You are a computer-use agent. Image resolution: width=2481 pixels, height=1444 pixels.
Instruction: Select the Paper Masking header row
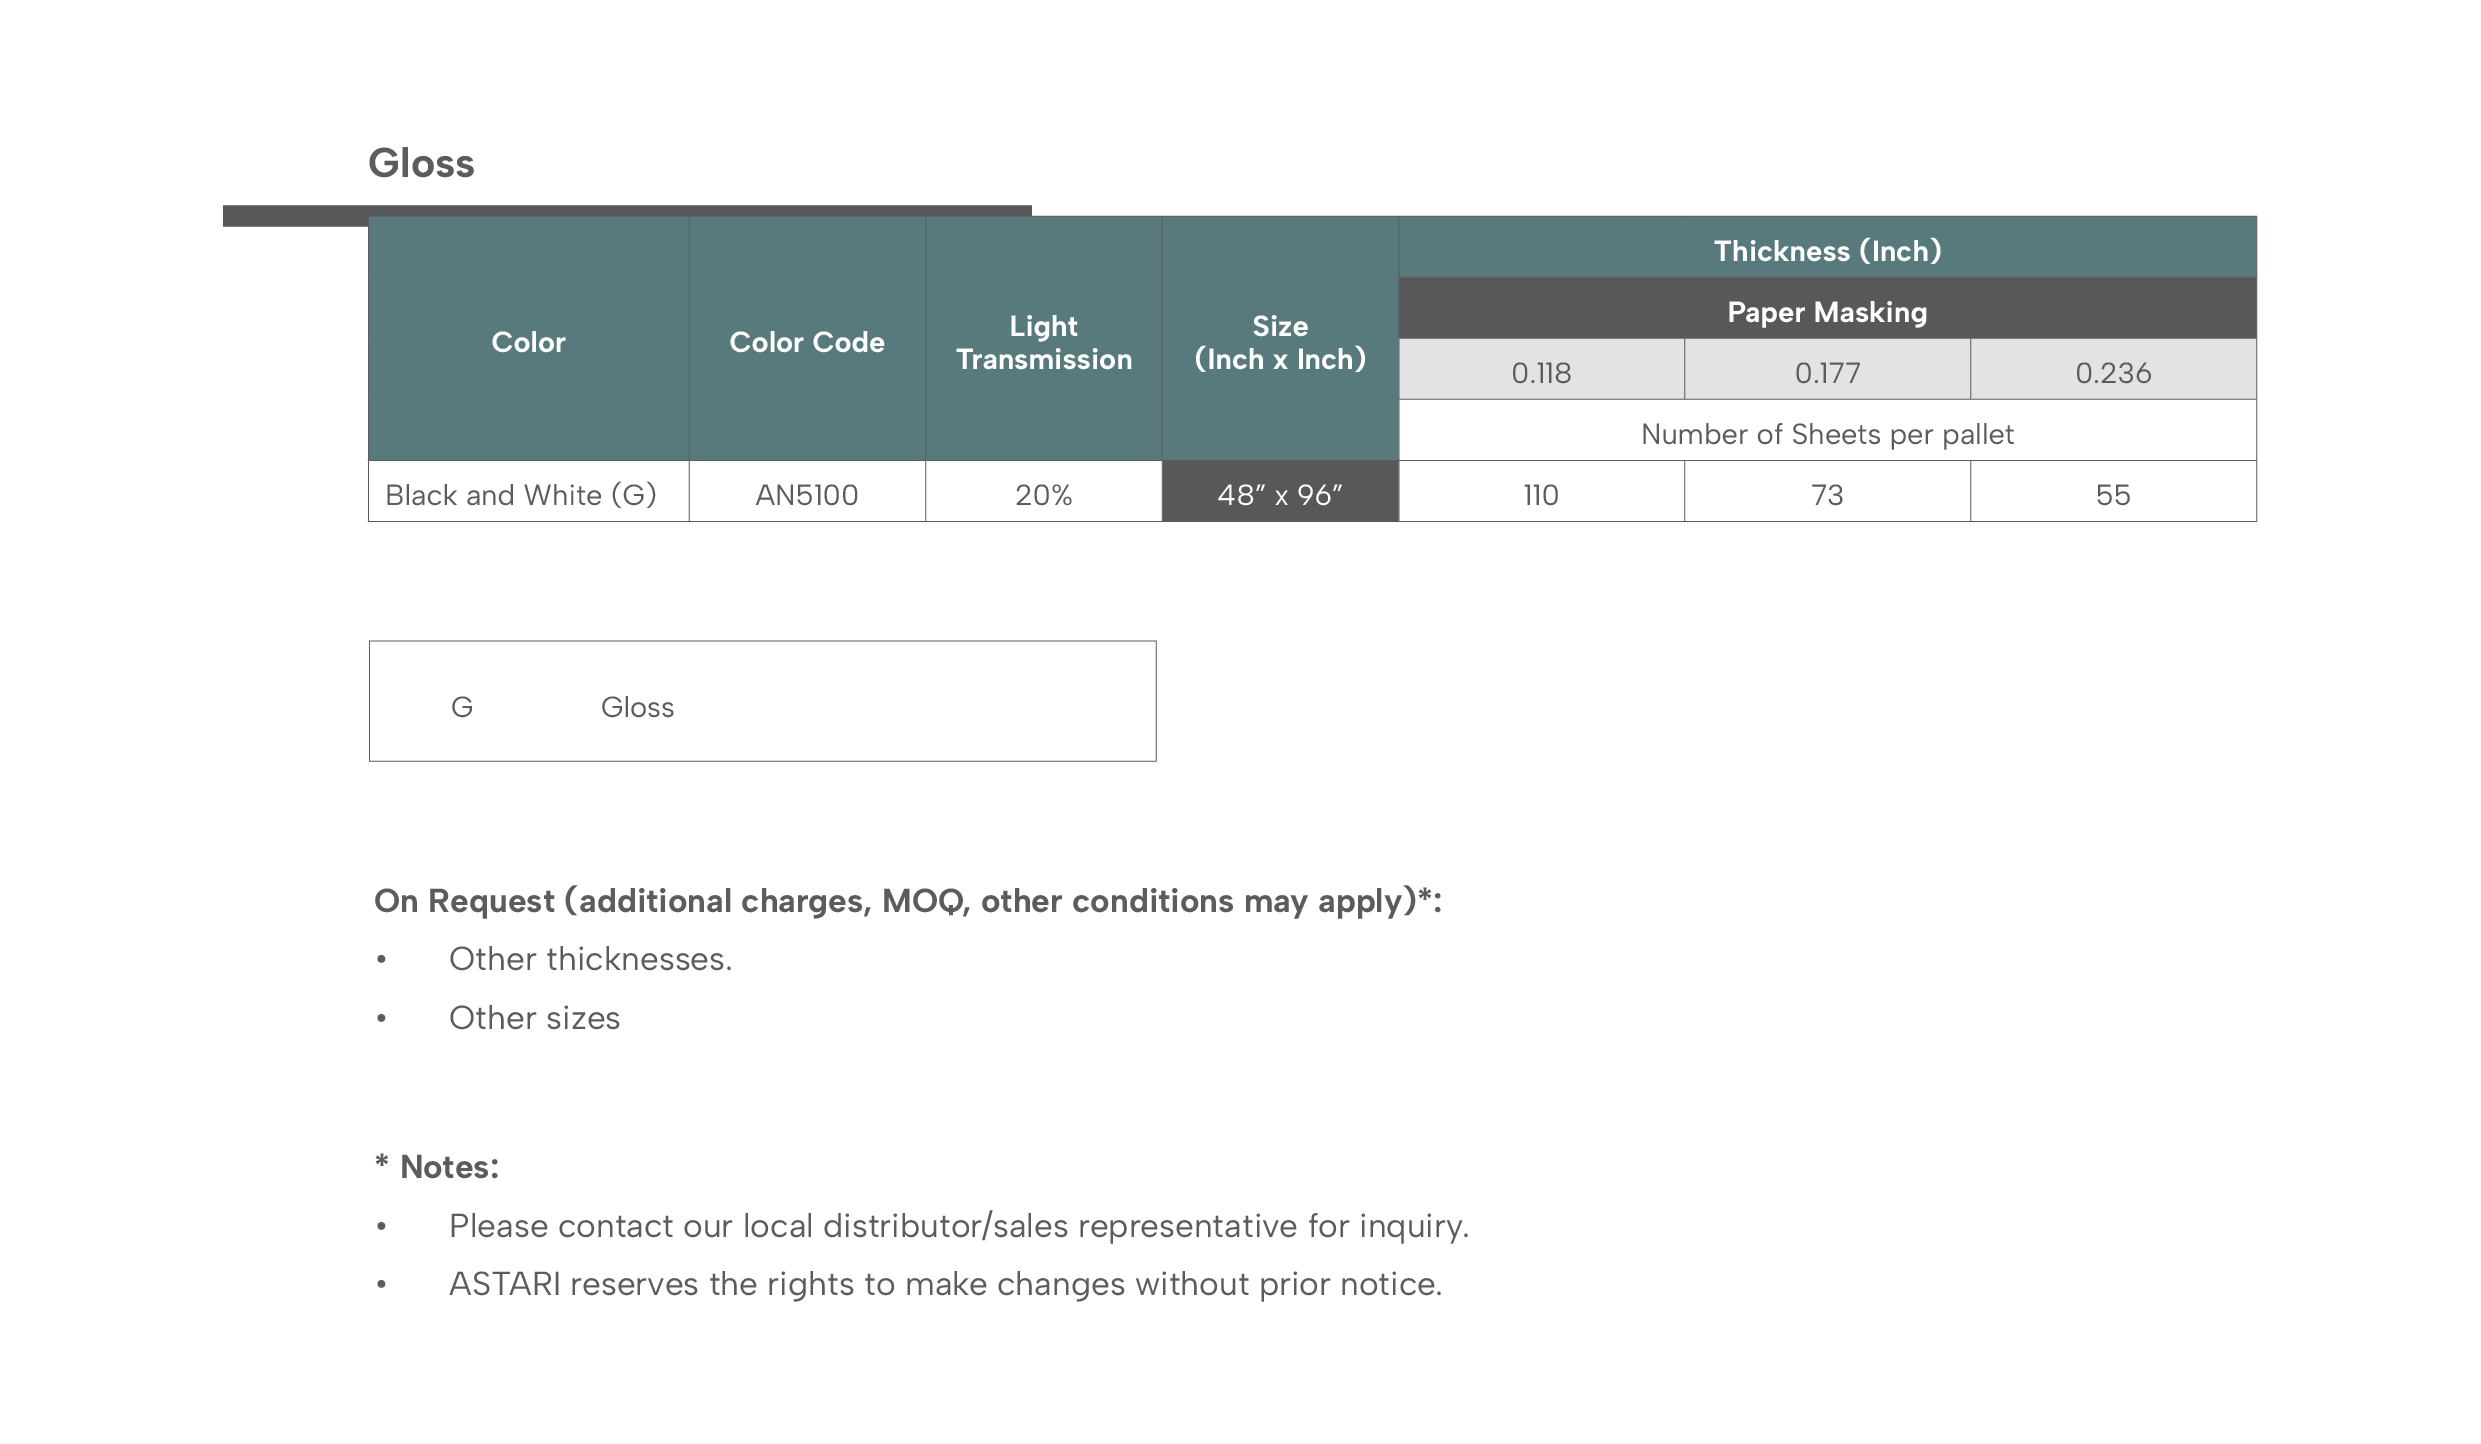[1827, 309]
